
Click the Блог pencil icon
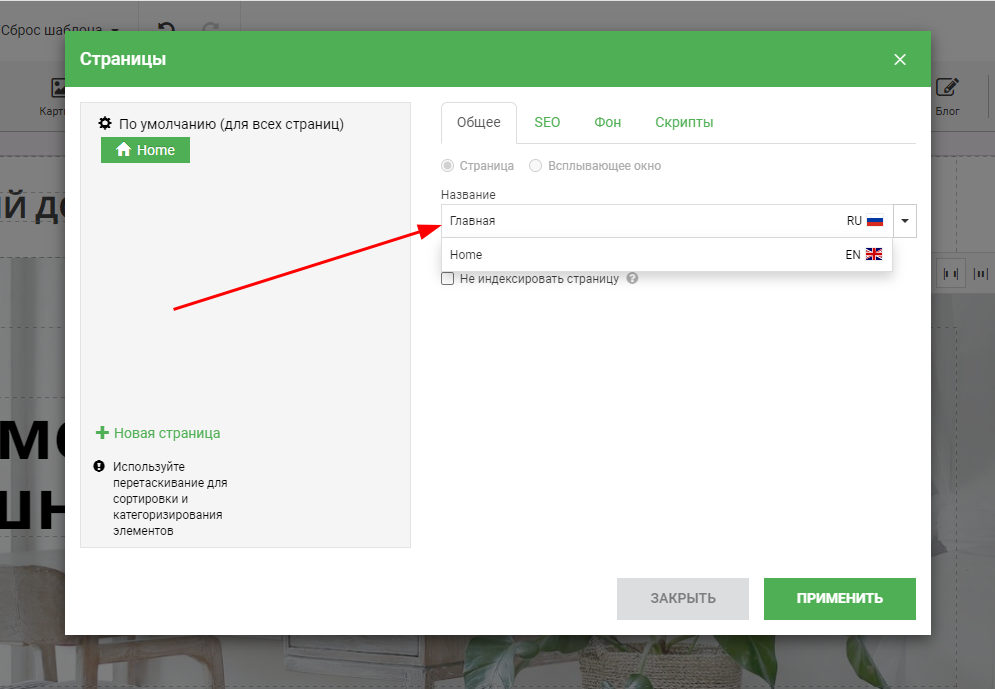[x=946, y=89]
